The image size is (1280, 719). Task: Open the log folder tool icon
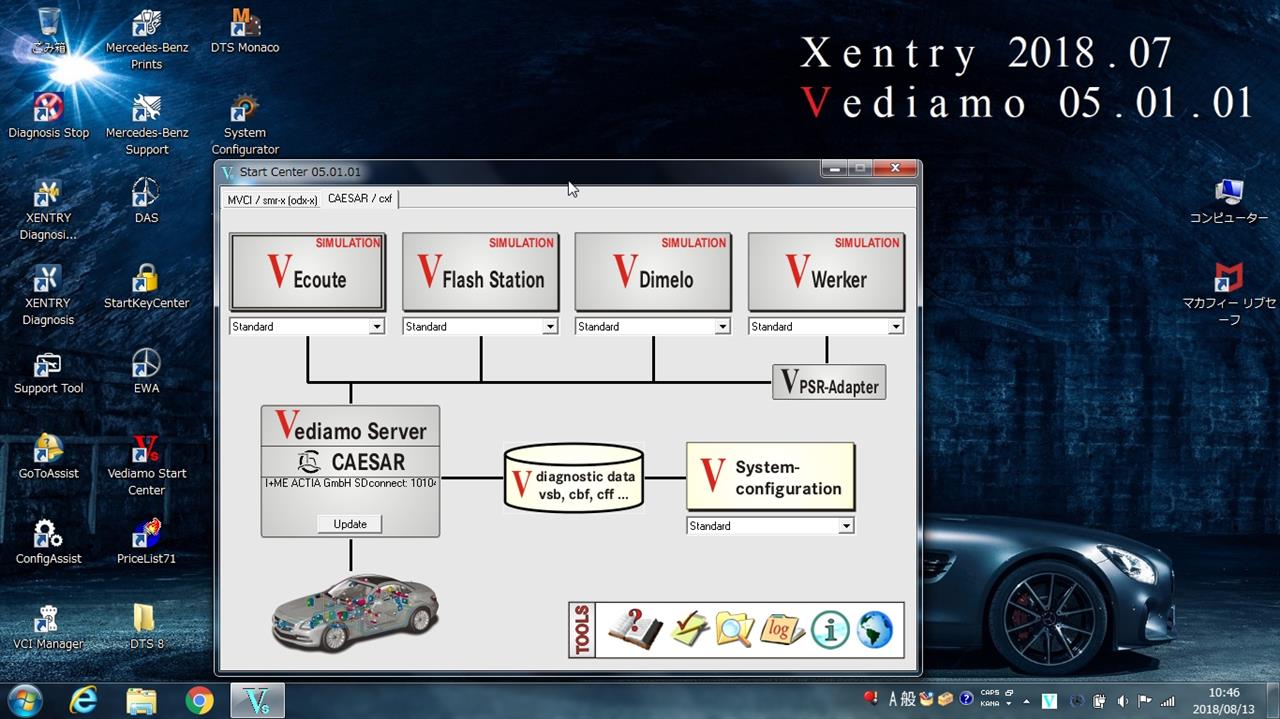(x=782, y=629)
